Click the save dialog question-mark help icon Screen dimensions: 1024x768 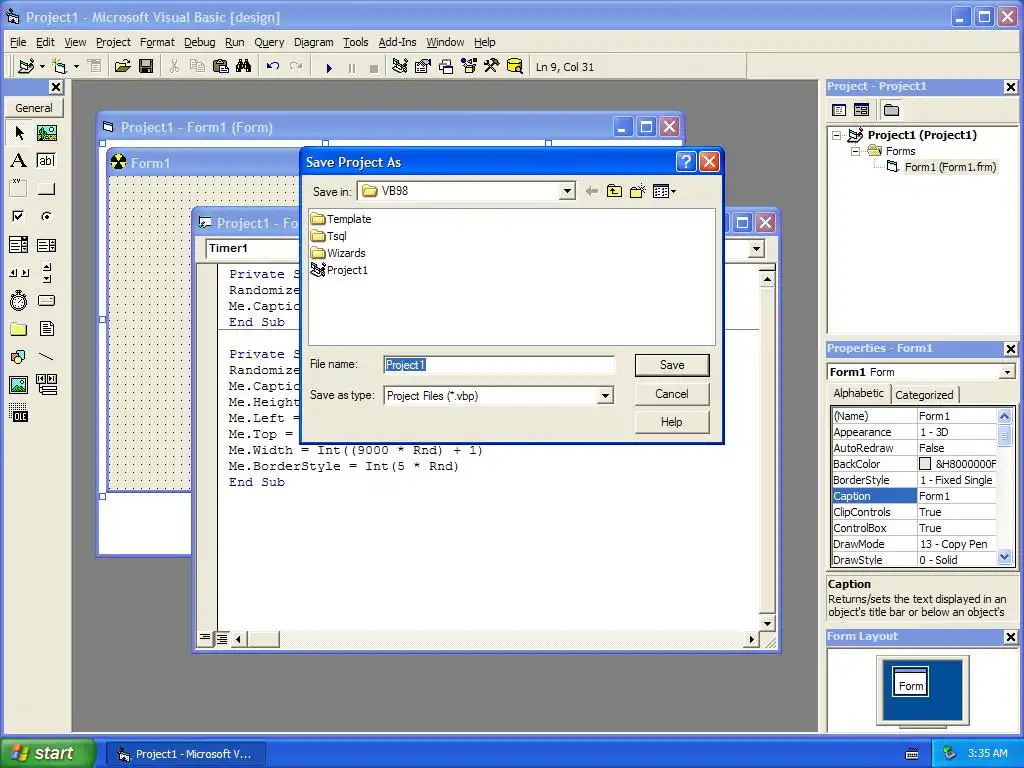tap(686, 161)
